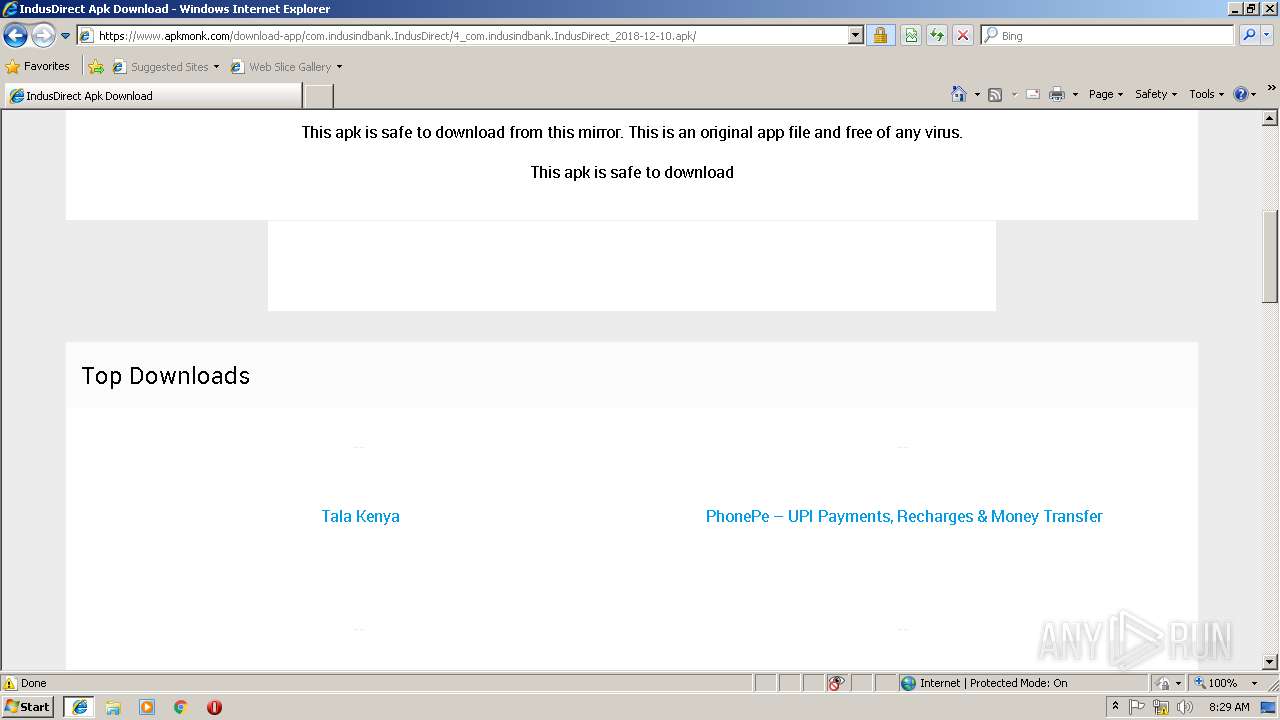Screen dimensions: 1280x720
Task: Click the volume speaker tray icon
Action: pyautogui.click(x=1185, y=707)
